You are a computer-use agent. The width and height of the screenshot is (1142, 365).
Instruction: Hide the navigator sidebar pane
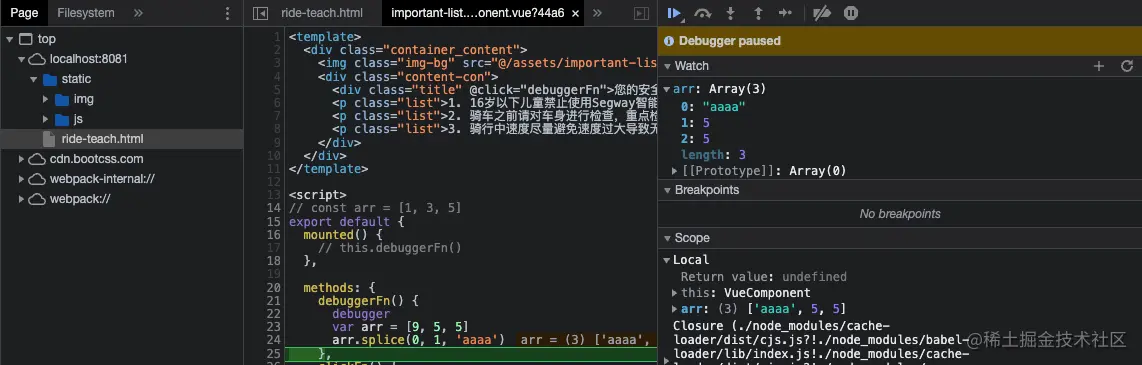click(x=260, y=13)
